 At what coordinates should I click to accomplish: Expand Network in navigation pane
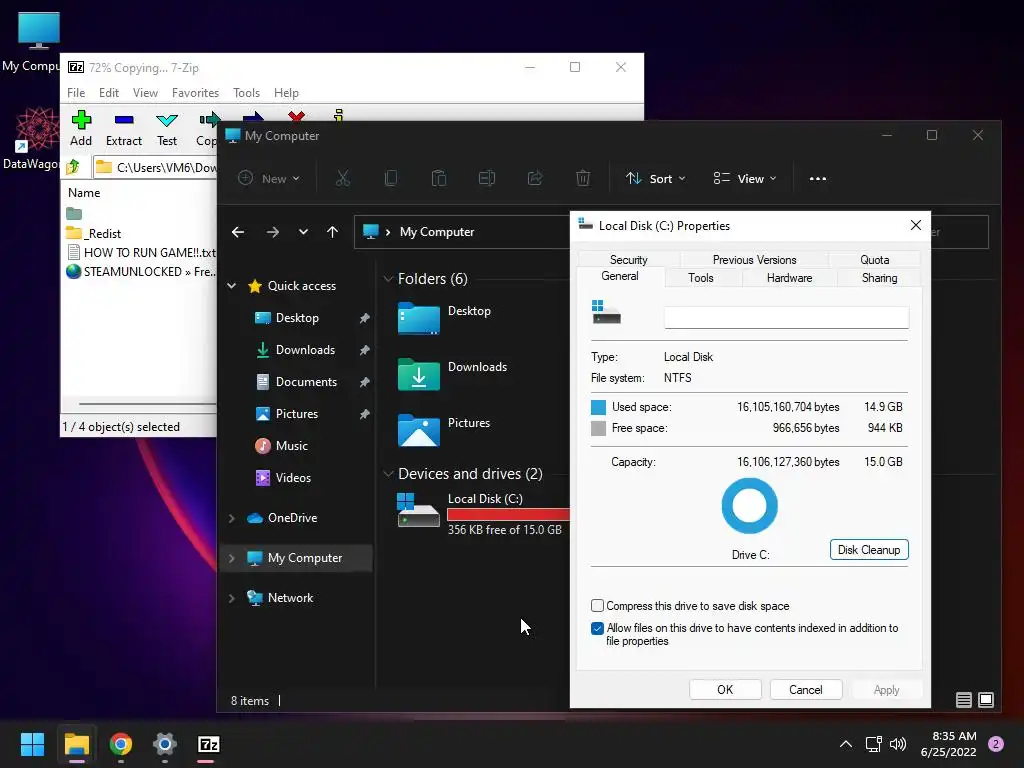coord(231,598)
